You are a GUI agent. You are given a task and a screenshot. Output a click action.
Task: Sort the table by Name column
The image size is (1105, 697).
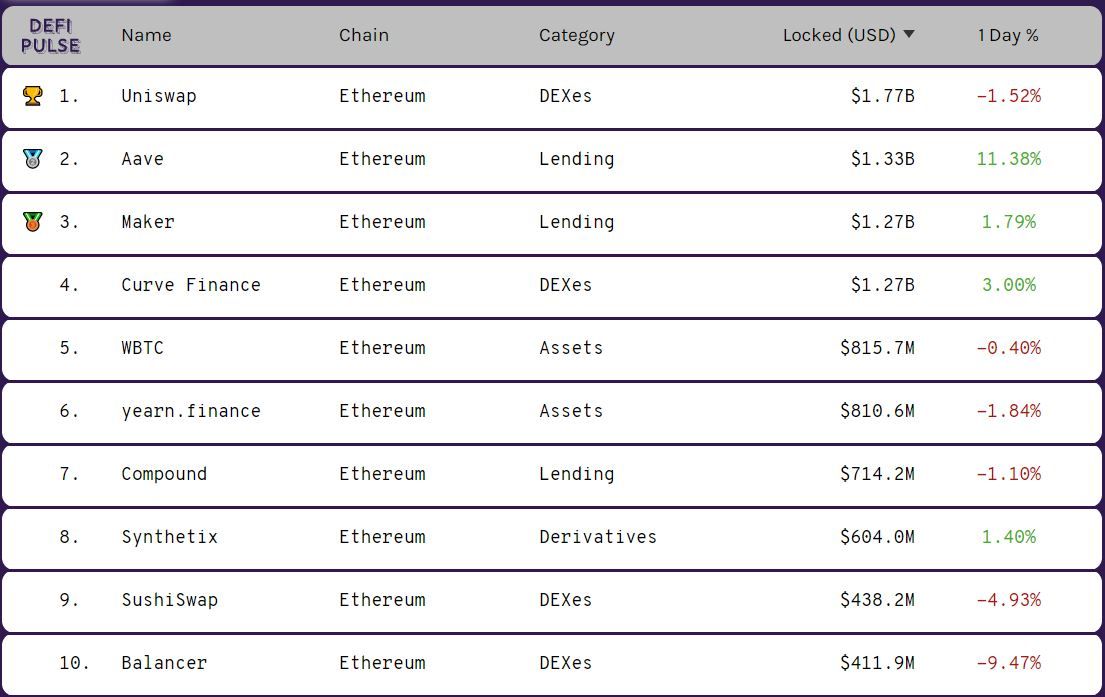pyautogui.click(x=146, y=35)
